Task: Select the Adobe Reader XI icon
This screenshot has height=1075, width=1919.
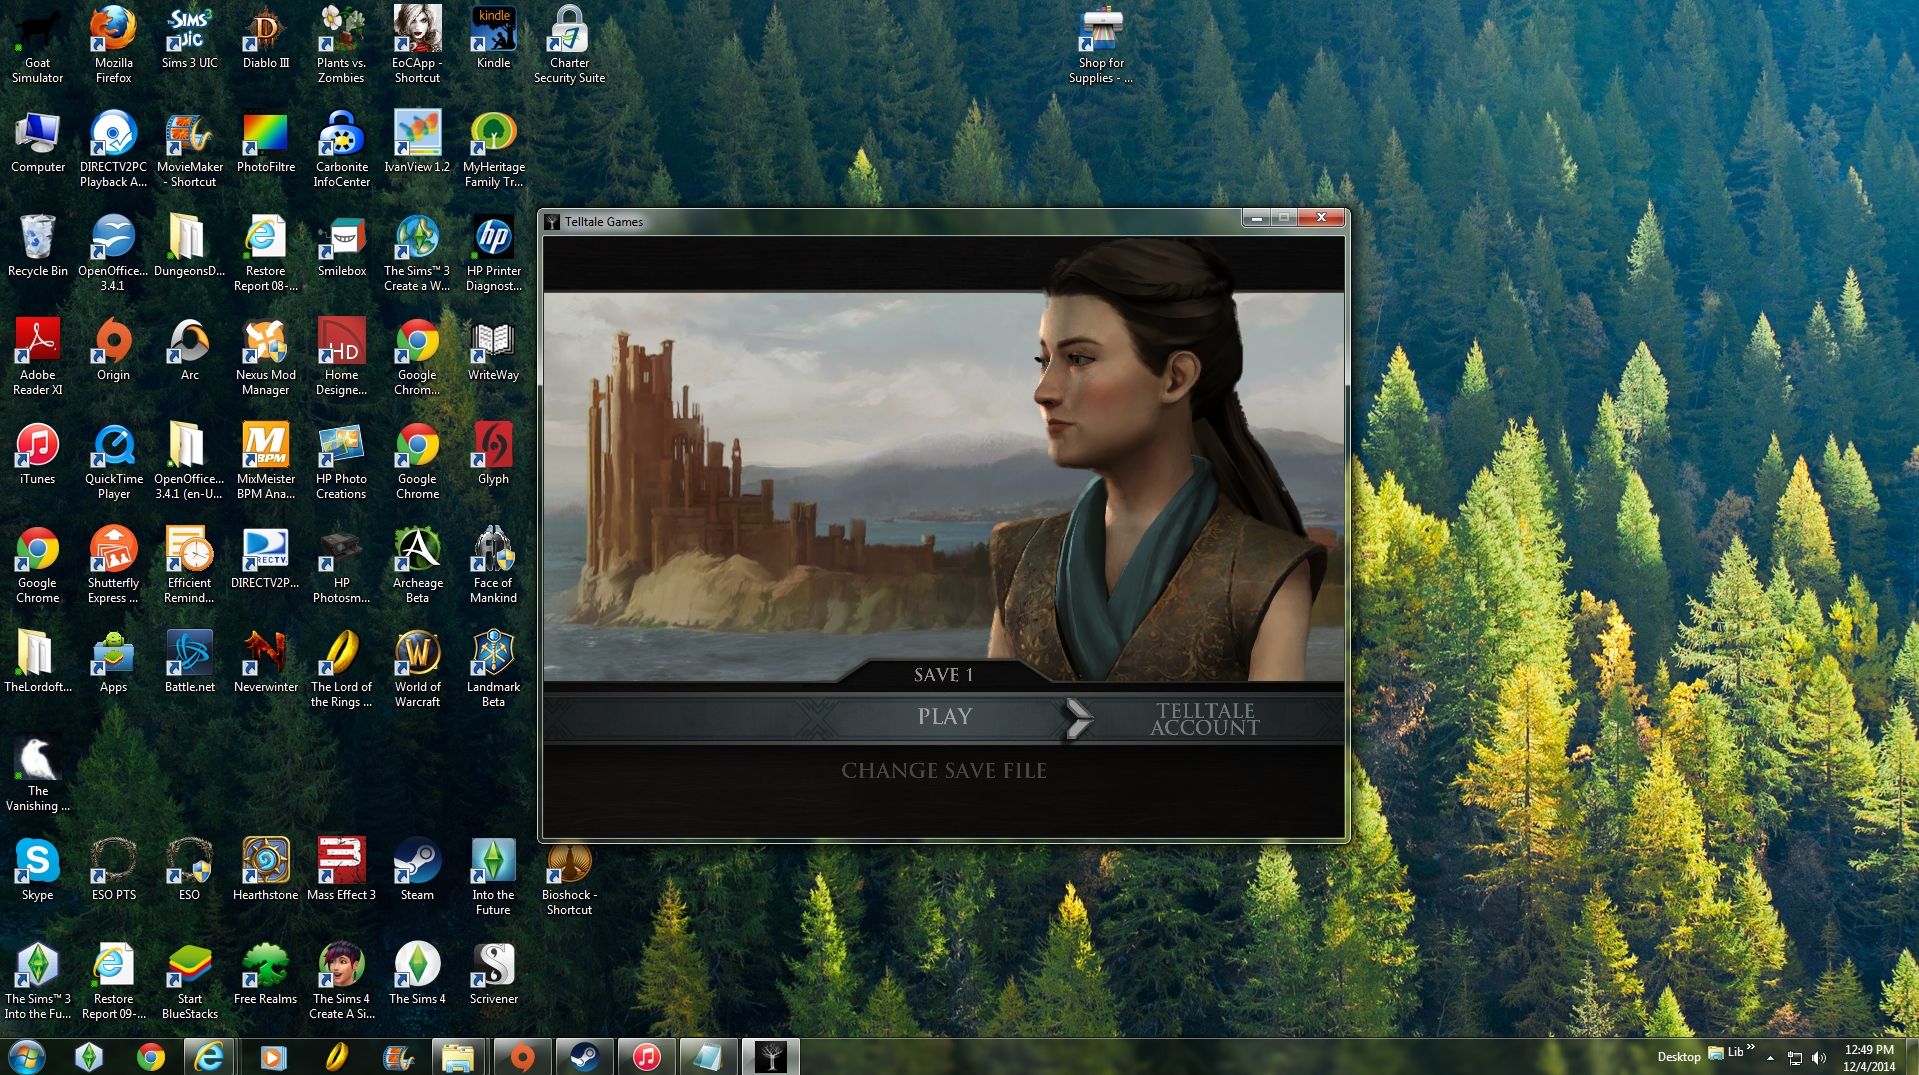Action: point(38,357)
